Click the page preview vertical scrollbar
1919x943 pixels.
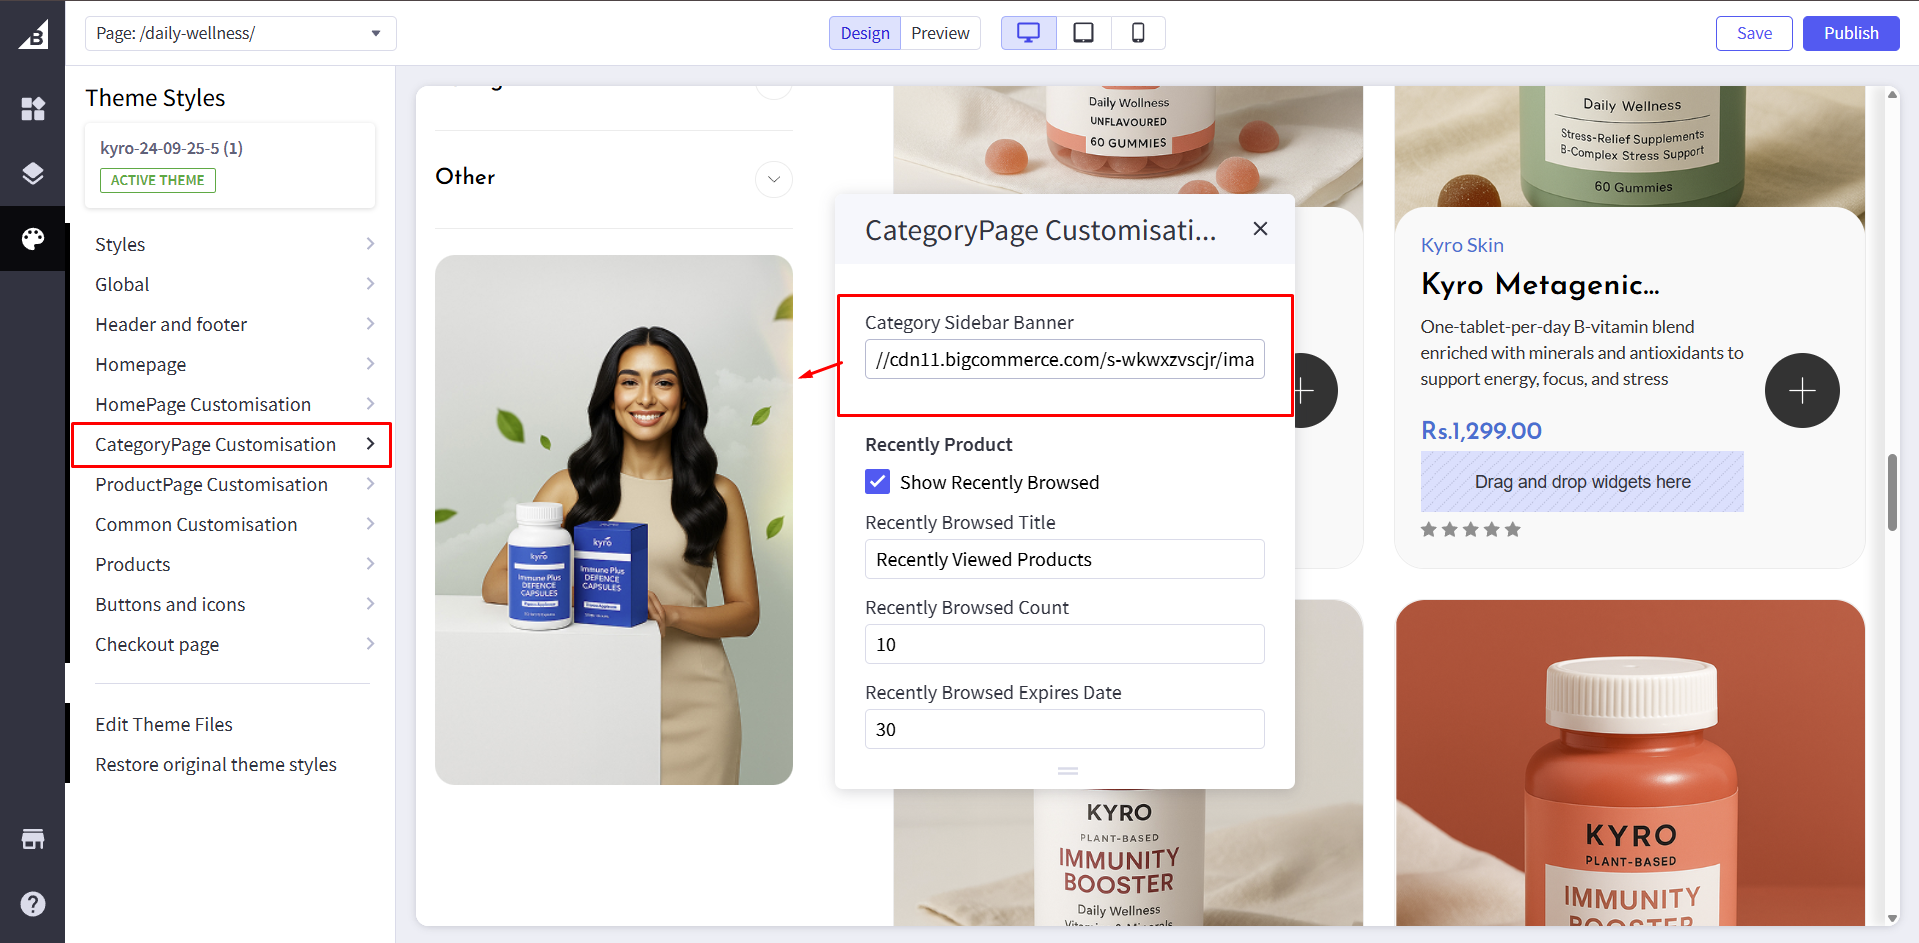click(x=1892, y=493)
